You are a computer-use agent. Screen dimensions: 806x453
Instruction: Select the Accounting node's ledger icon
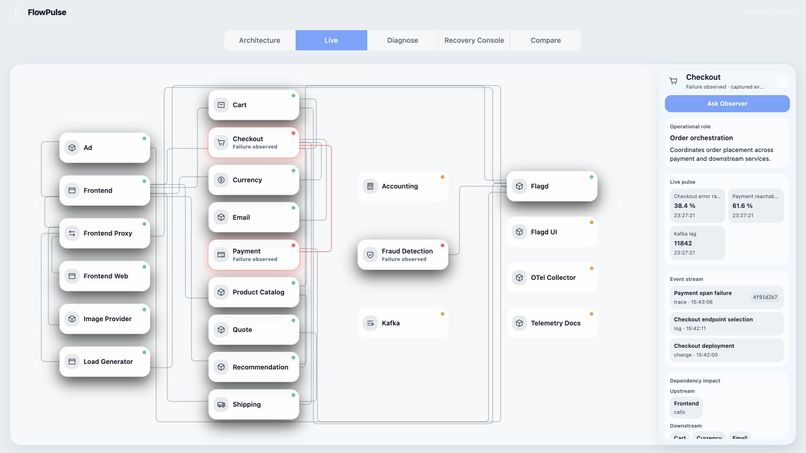[x=370, y=186]
